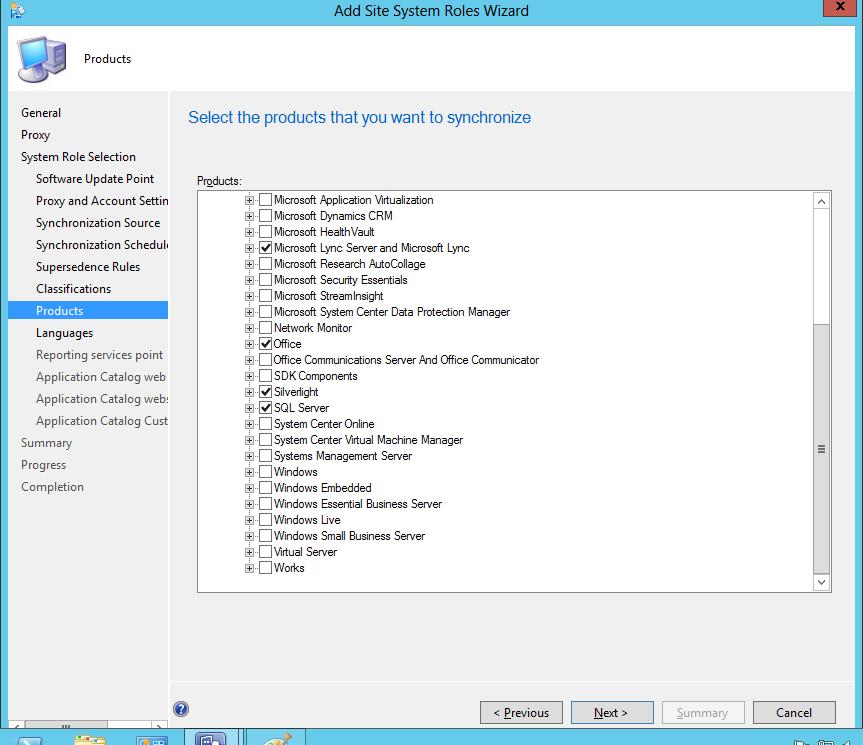Open the Supersedence Rules step
Viewport: 863px width, 745px height.
[88, 267]
